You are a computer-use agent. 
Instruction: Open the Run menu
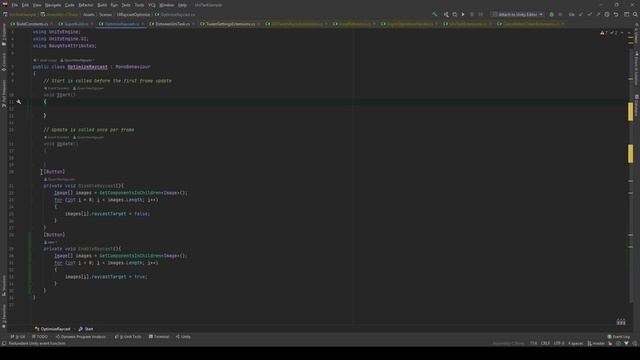coord(114,5)
